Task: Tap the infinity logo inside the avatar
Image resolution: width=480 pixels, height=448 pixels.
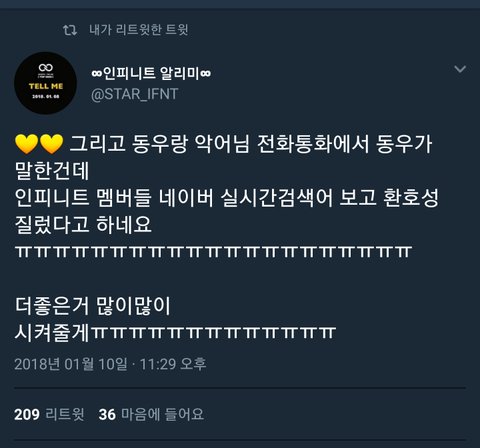Action: click(46, 68)
